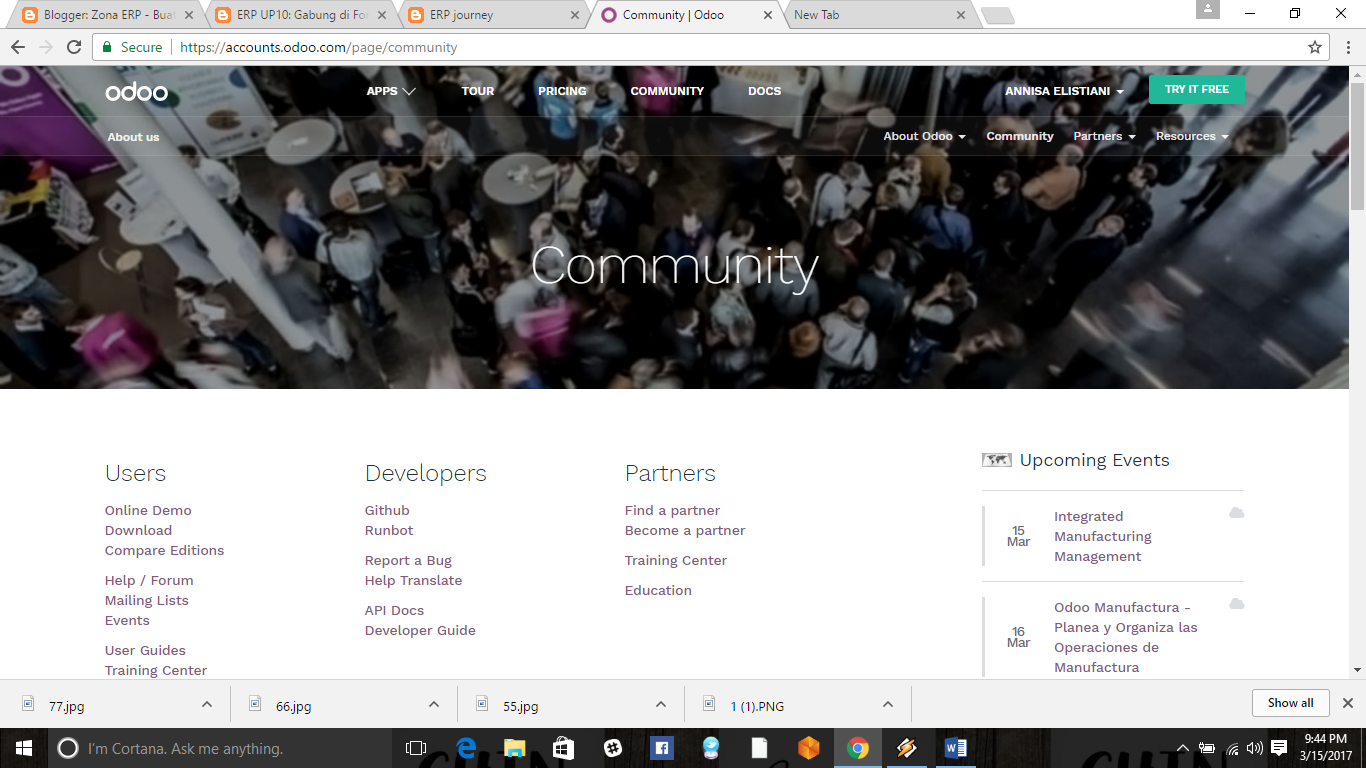
Task: Close the ERP journey tab
Action: (574, 15)
